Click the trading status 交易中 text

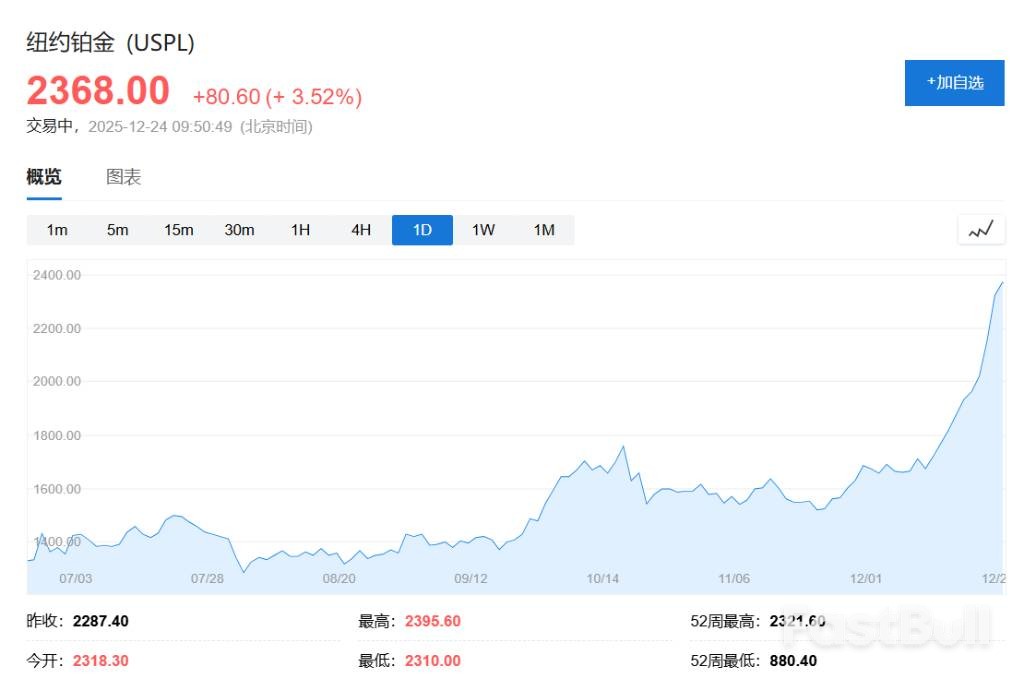[50, 128]
